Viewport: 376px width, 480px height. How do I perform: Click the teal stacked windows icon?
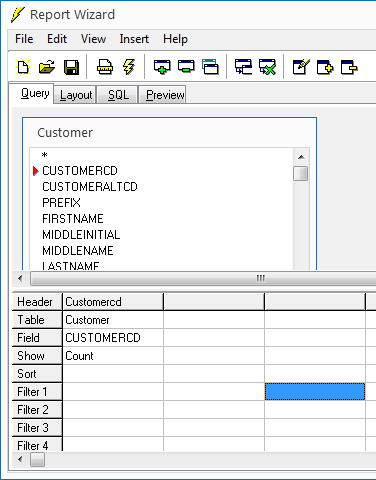[210, 67]
